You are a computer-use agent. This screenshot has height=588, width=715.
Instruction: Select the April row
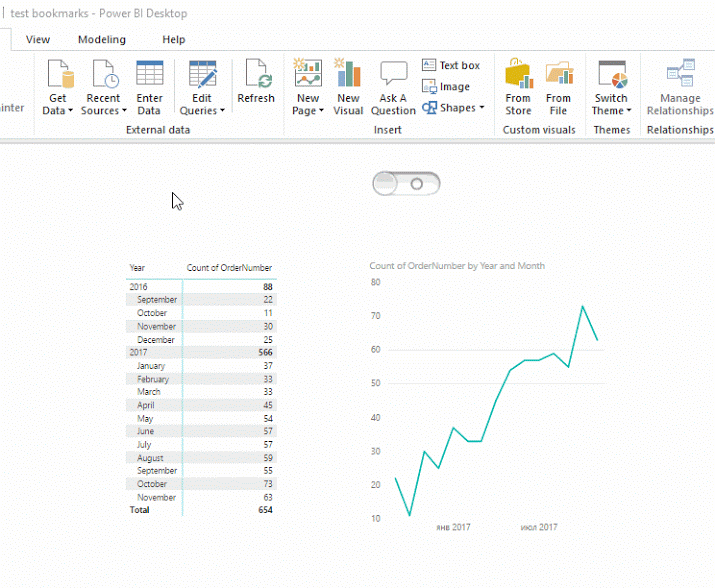(201, 405)
